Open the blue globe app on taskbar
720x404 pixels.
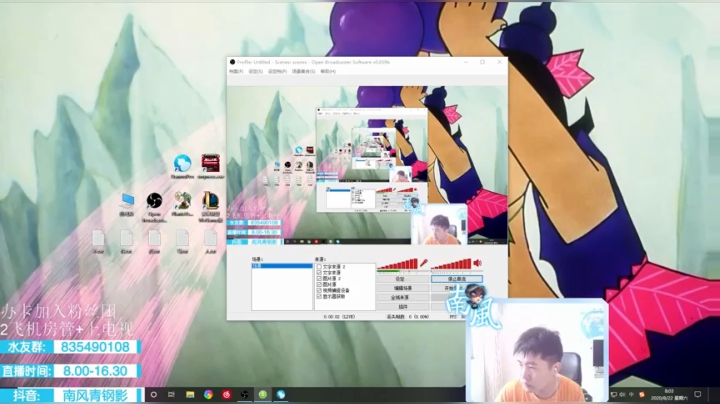coord(281,394)
